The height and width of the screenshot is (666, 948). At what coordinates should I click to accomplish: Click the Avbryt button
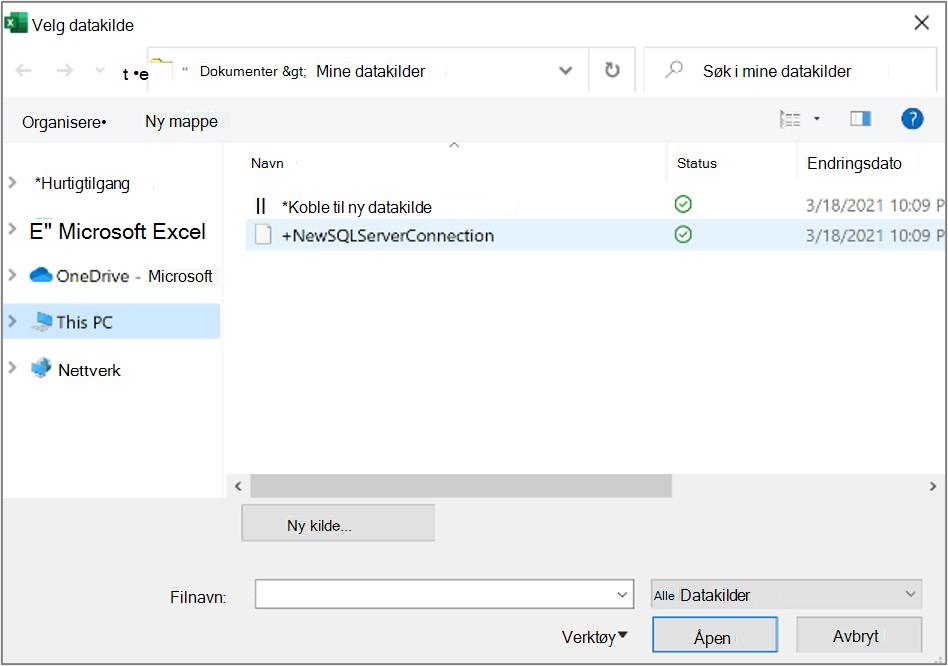859,635
